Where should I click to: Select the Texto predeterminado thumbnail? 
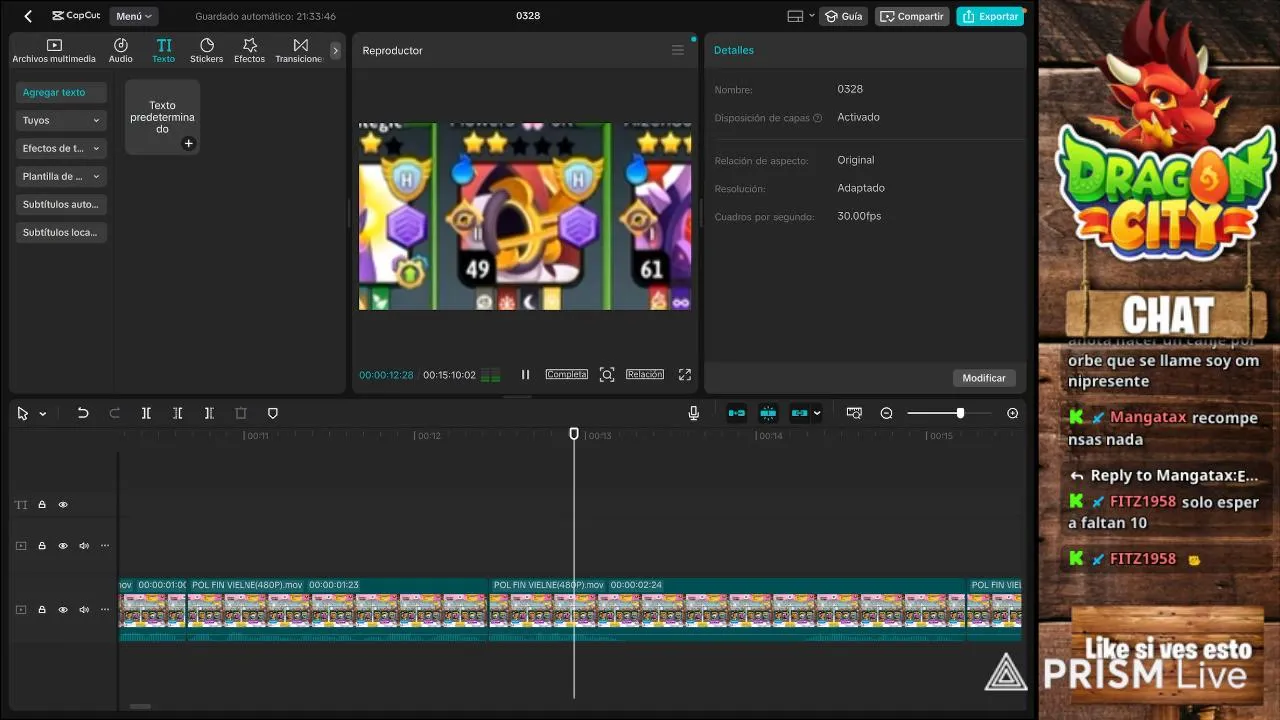click(x=162, y=117)
